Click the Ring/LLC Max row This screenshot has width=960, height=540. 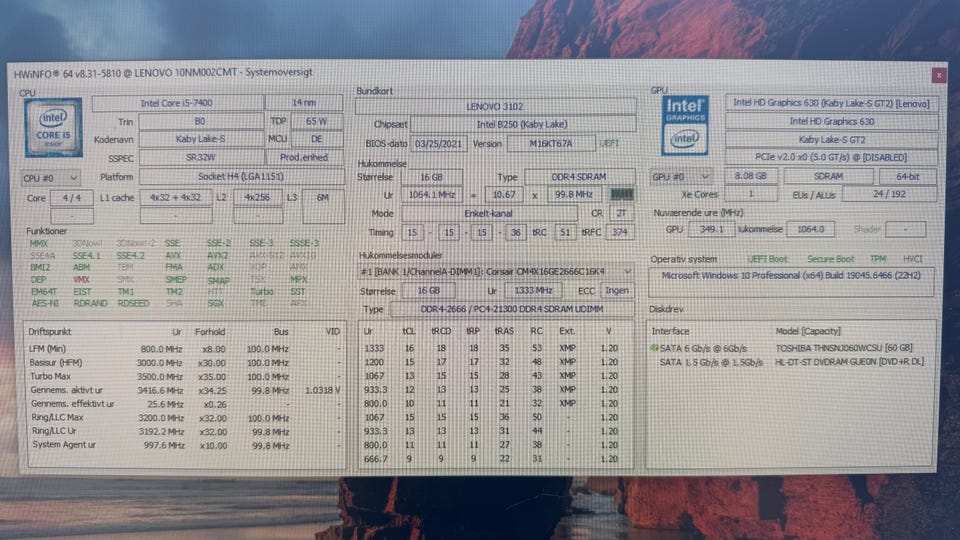185,418
